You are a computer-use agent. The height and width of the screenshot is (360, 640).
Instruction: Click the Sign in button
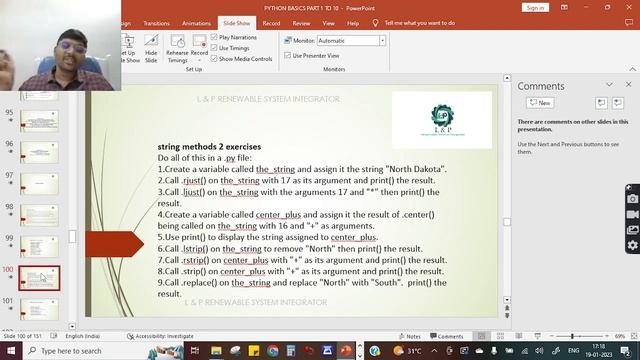click(x=535, y=7)
